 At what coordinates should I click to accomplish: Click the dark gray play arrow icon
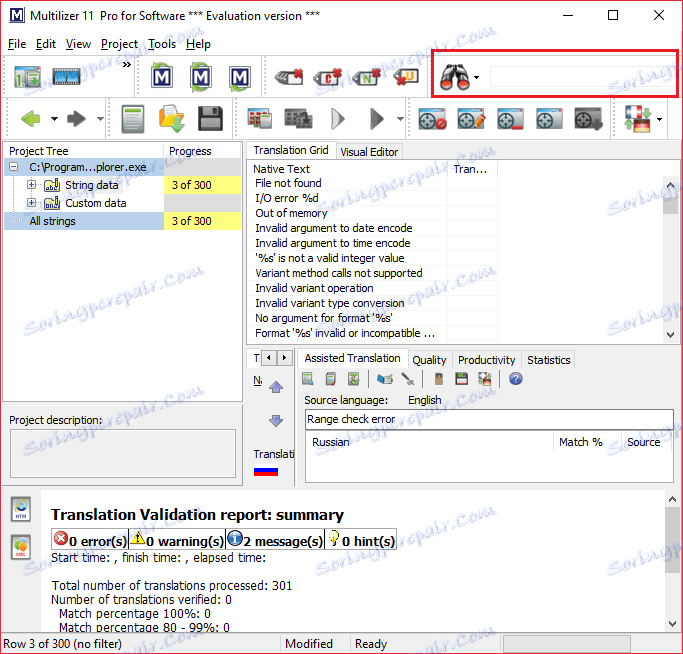click(377, 119)
